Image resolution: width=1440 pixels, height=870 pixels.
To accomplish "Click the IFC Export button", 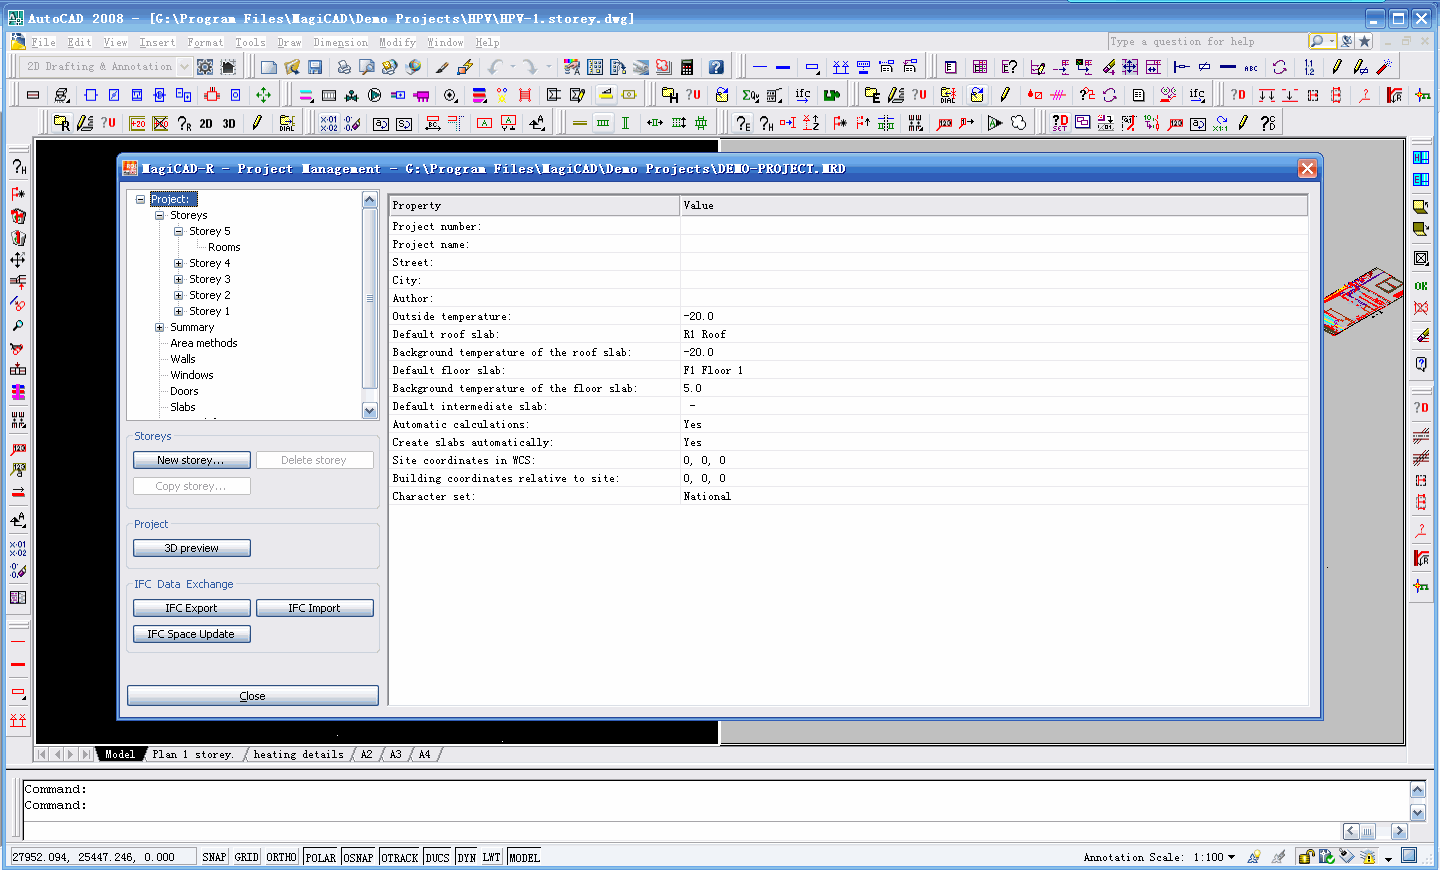I will (x=191, y=608).
